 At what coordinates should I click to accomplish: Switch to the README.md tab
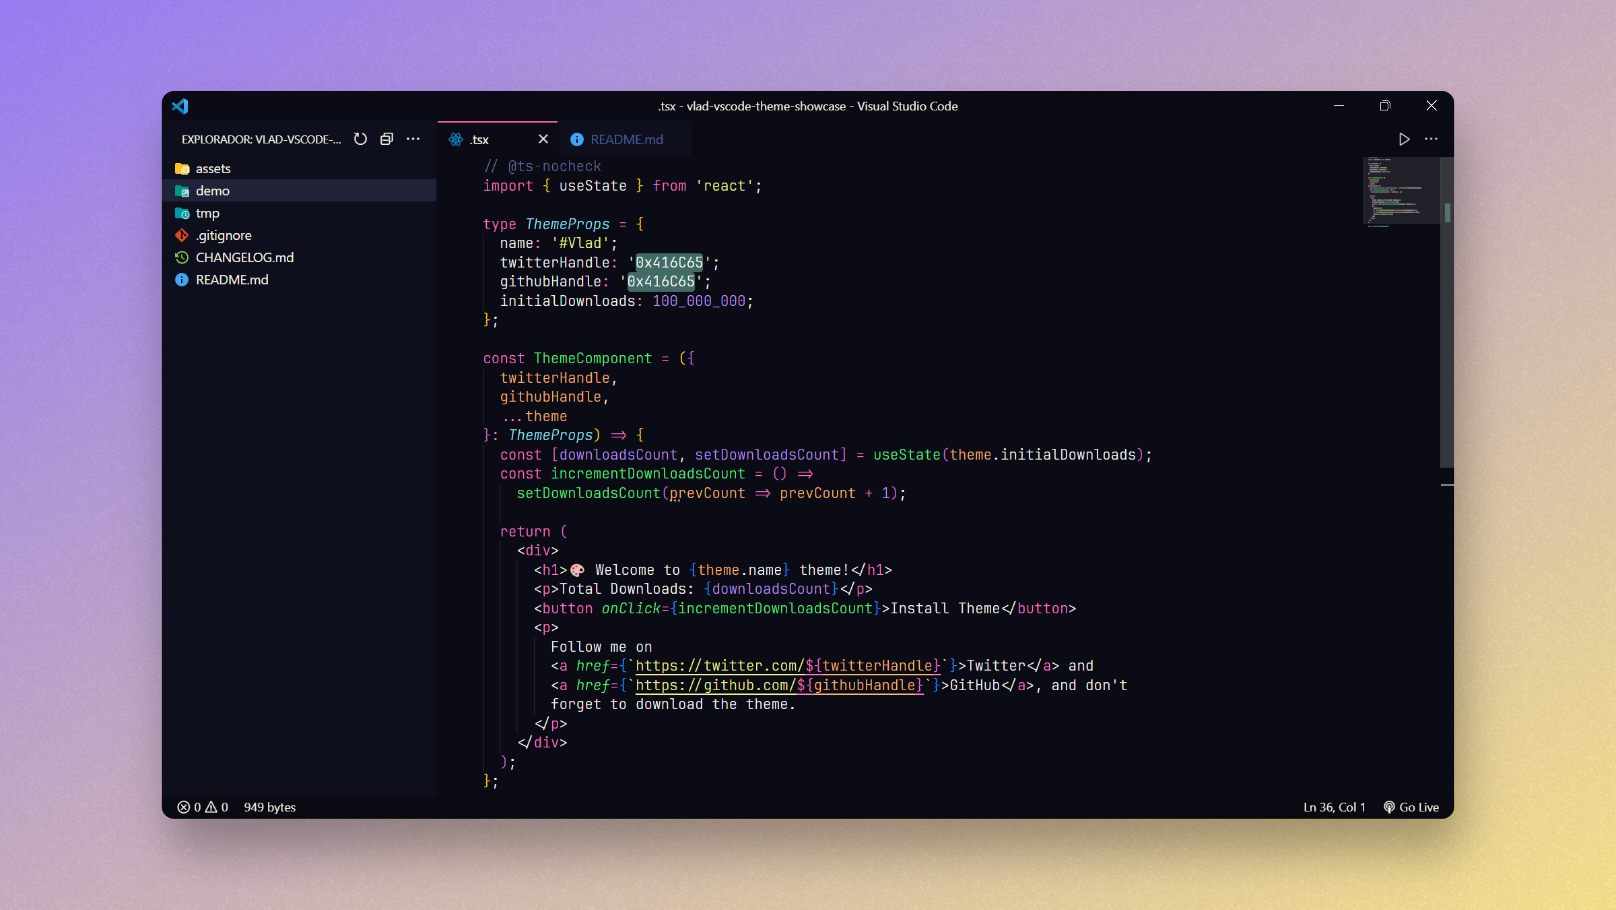click(x=625, y=139)
